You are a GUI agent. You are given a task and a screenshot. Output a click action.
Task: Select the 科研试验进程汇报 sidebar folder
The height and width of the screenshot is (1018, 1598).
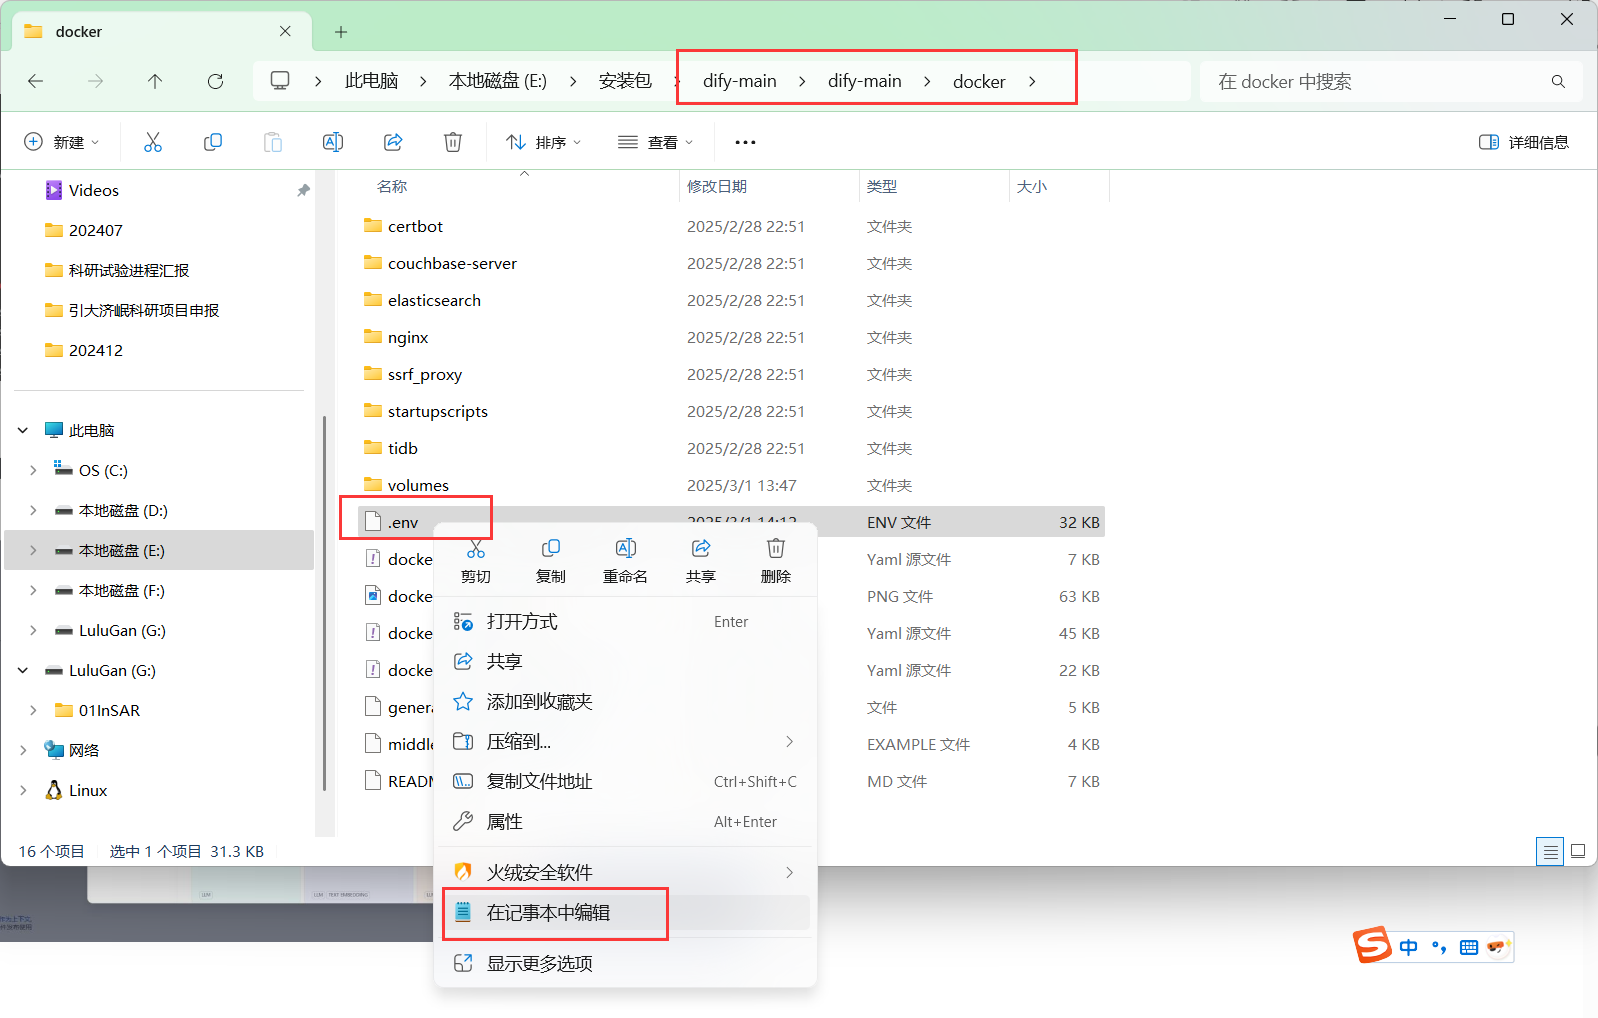129,271
